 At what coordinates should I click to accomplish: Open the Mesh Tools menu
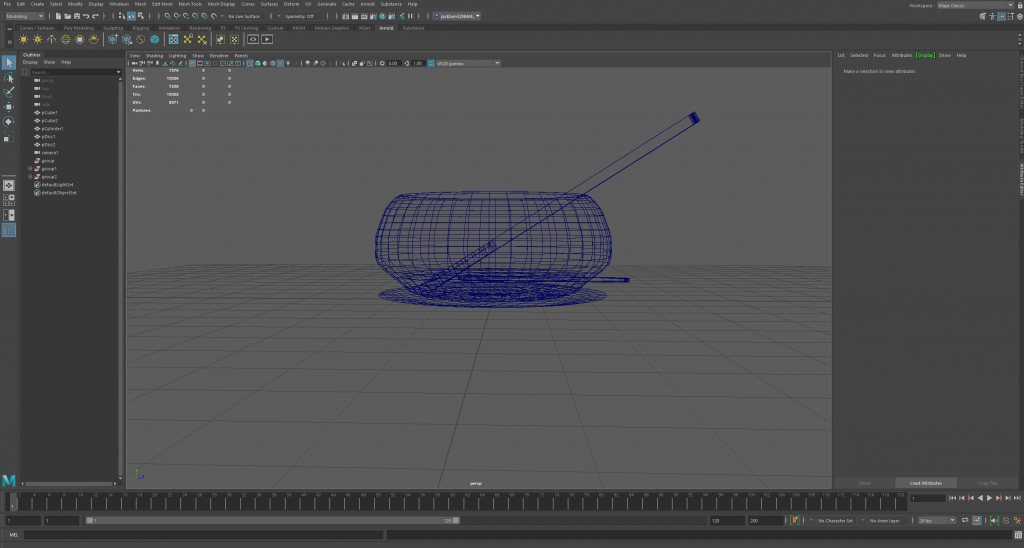tap(190, 4)
